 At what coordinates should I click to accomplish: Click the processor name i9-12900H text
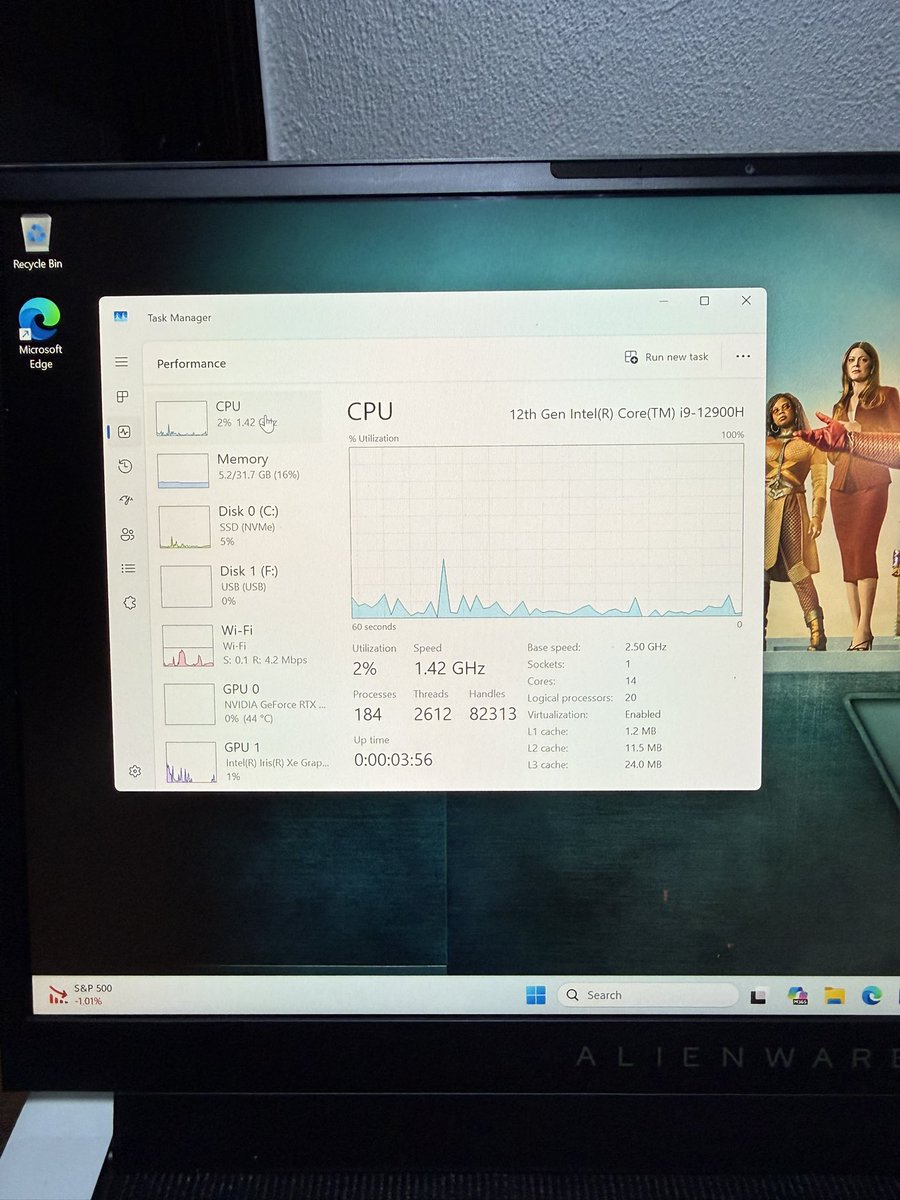(x=627, y=413)
